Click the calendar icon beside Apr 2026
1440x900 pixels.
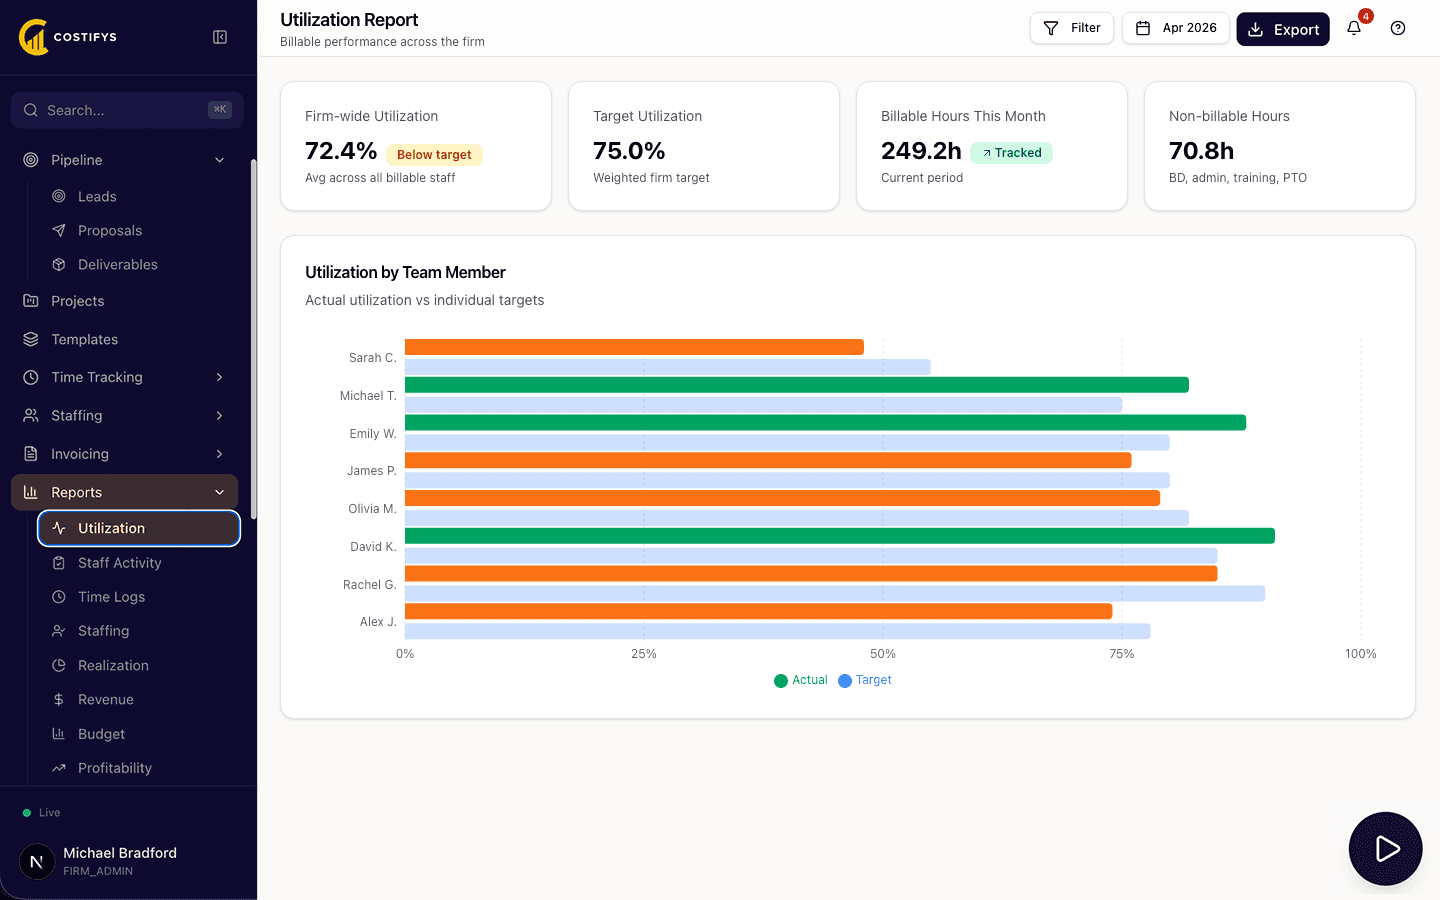[1143, 28]
